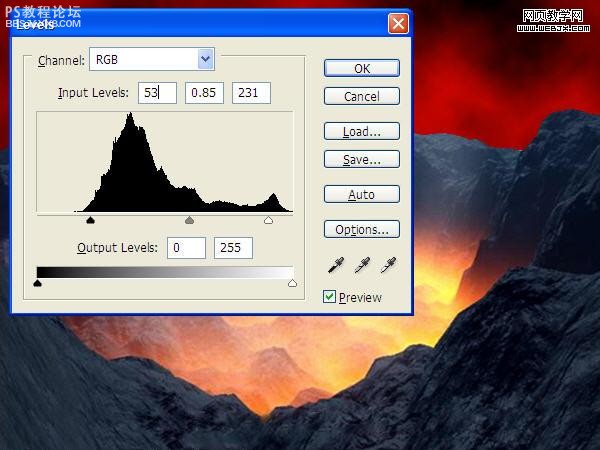Cancel the Levels adjustment
600x450 pixels.
tap(362, 96)
